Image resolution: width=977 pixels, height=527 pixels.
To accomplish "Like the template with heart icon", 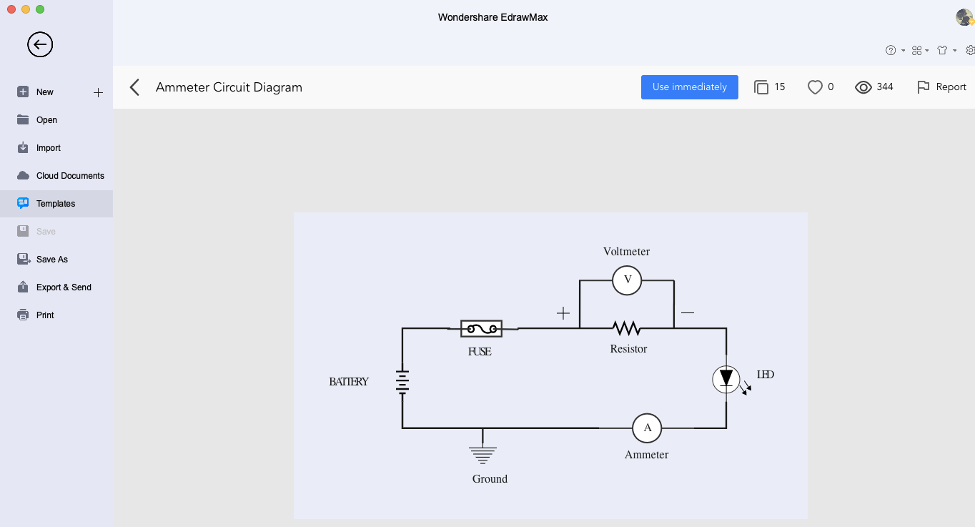I will 814,87.
